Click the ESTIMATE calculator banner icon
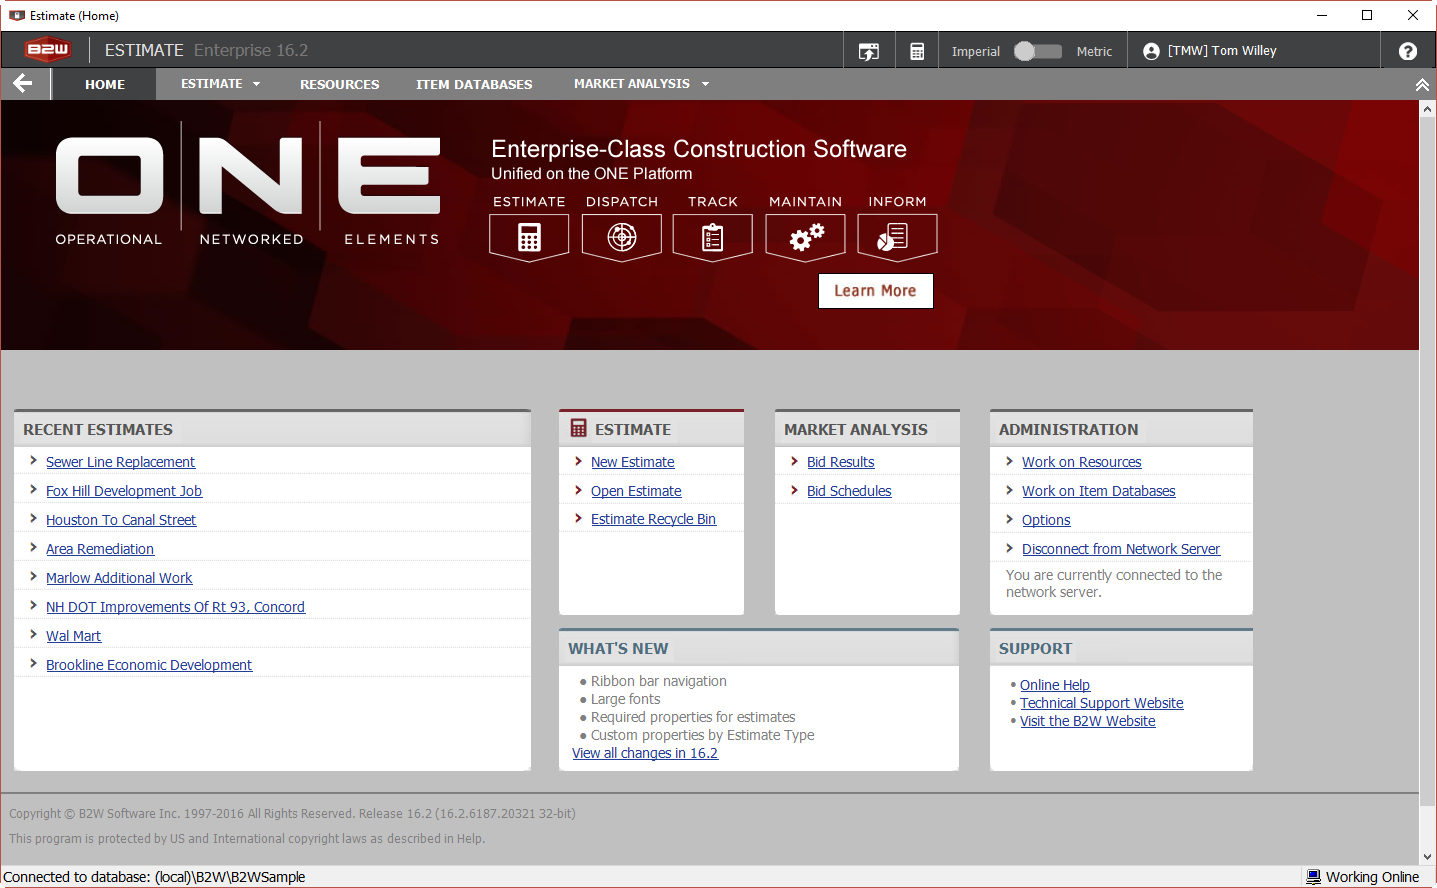This screenshot has width=1437, height=888. coord(529,237)
